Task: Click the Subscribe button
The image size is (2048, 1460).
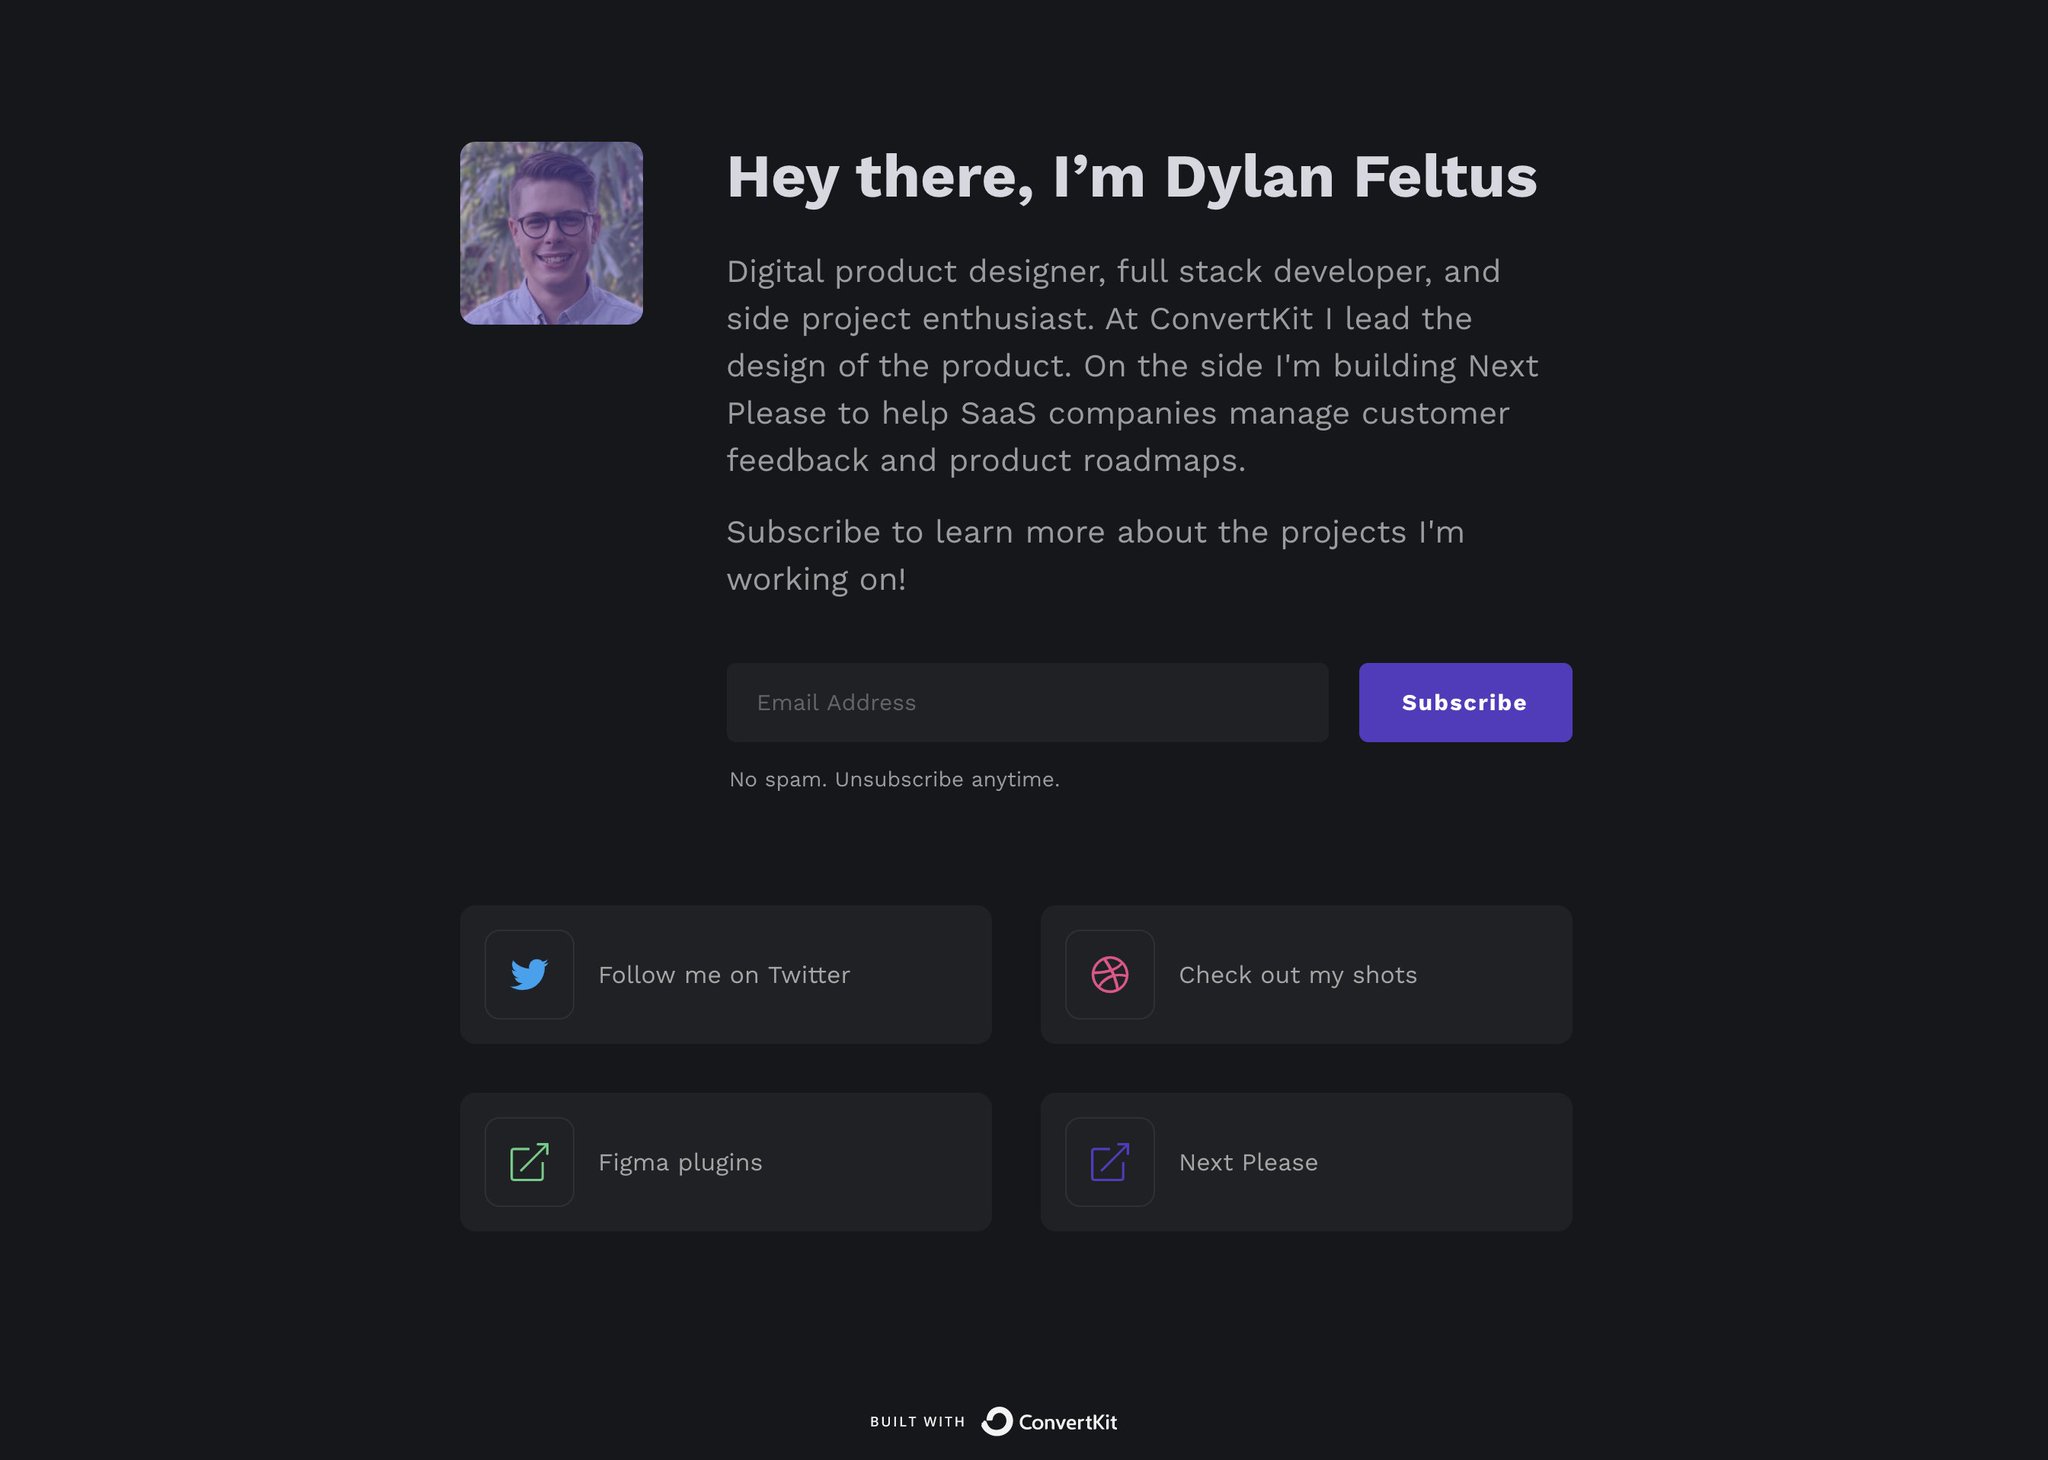Action: 1465,702
